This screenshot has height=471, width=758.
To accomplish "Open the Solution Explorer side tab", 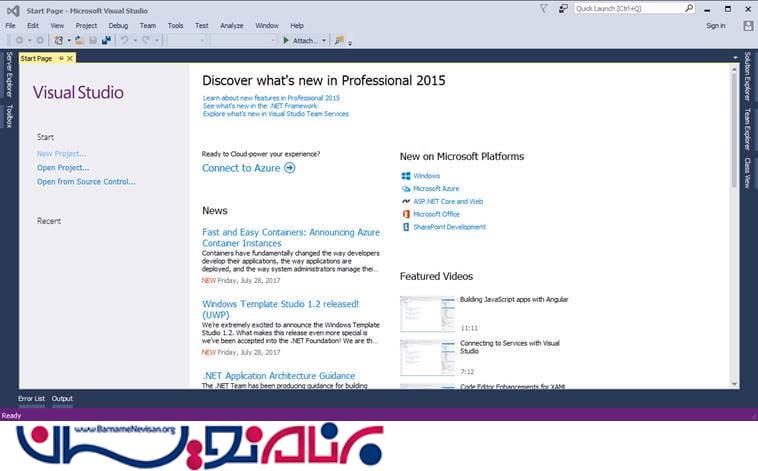I will pos(747,76).
